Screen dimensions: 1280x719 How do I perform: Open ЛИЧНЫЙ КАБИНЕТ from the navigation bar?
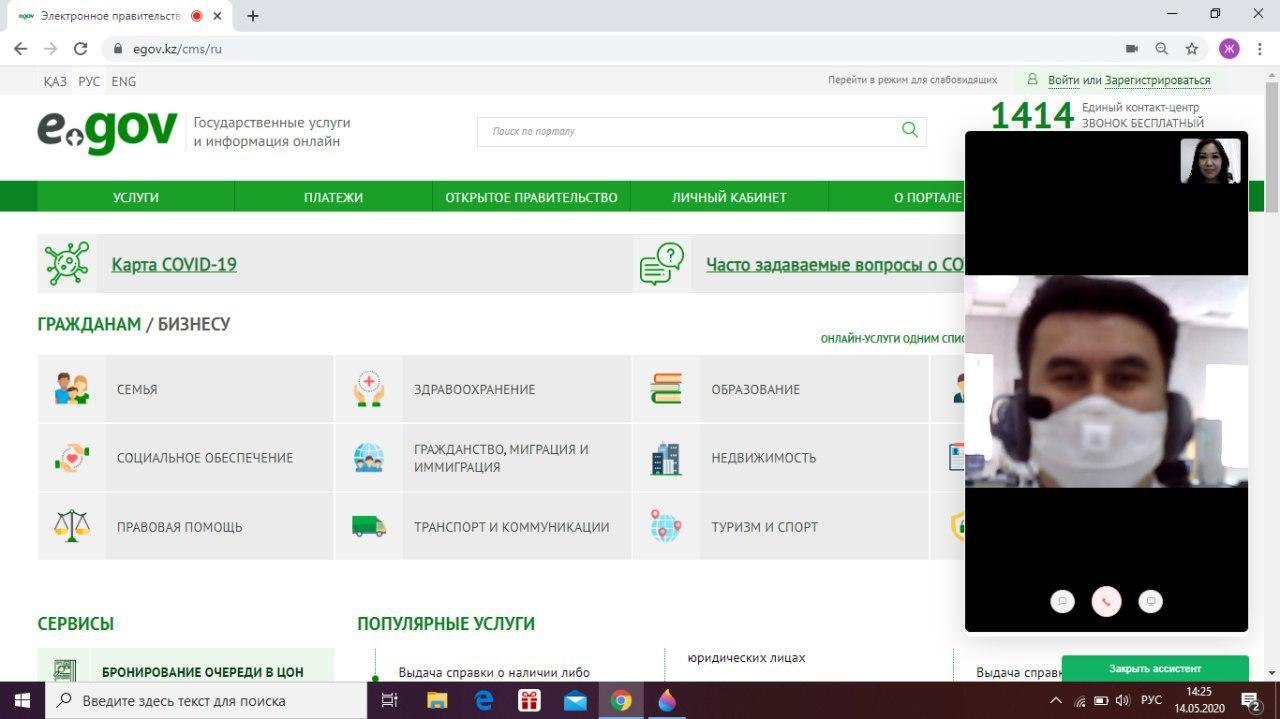[x=728, y=197]
